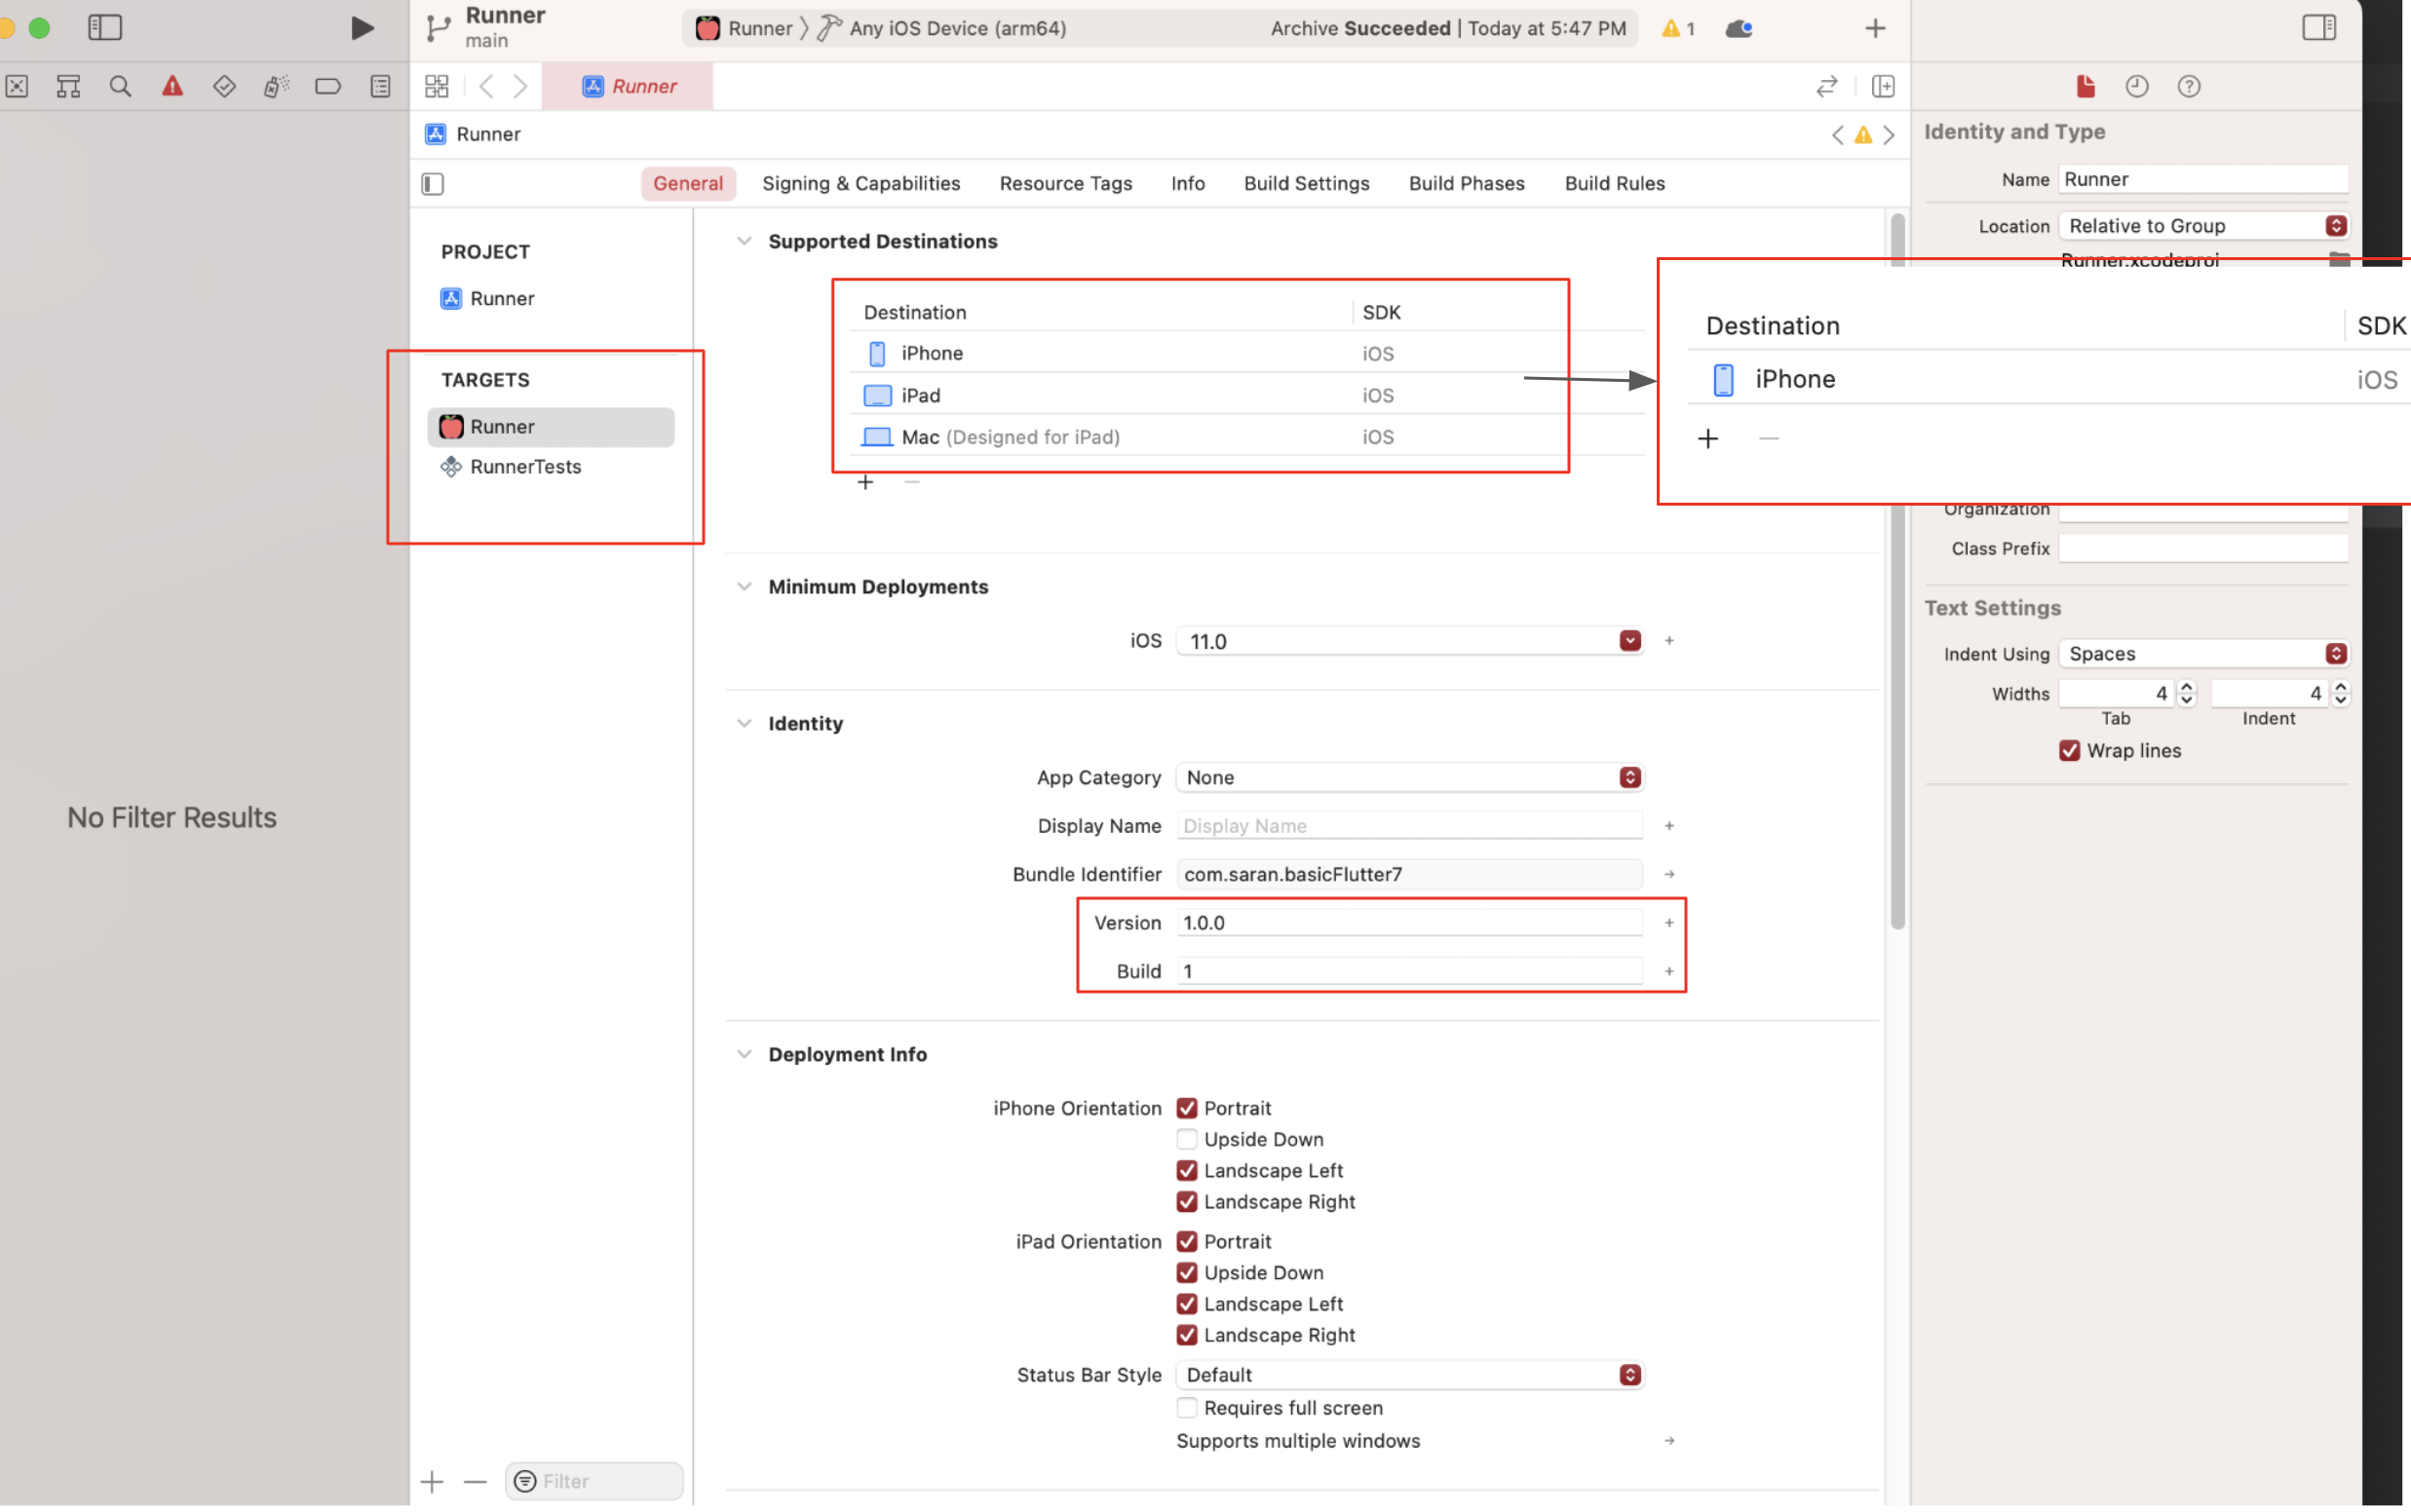Screen dimensions: 2411x1512
Task: Collapse the Supported Destinations section
Action: tap(743, 241)
